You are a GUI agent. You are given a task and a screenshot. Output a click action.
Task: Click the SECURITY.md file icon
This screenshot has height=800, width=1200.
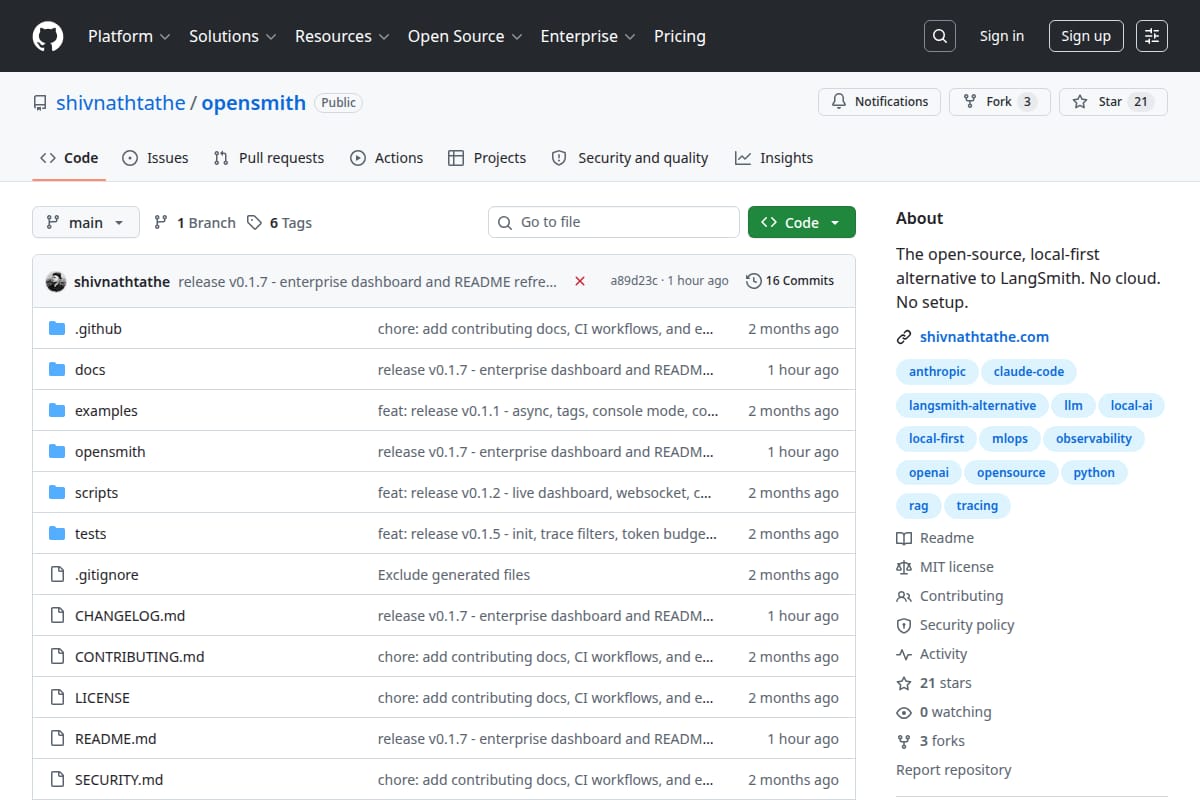57,780
